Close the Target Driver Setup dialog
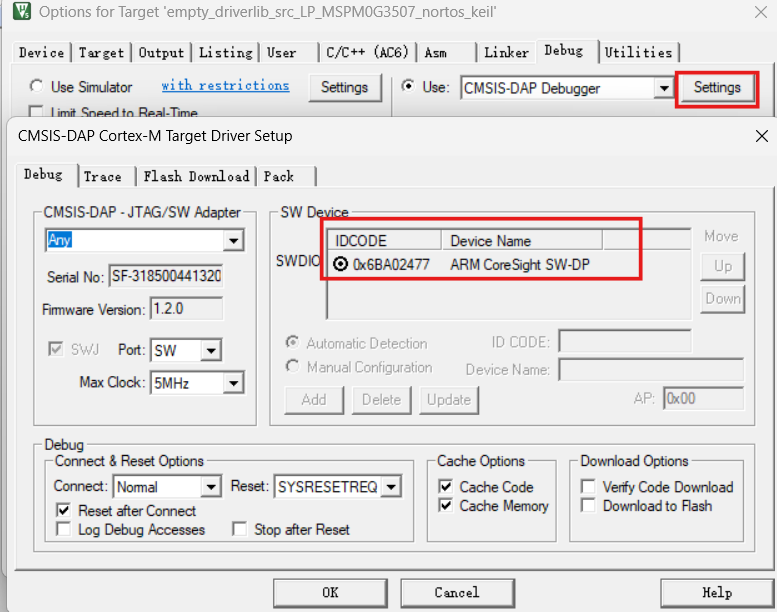This screenshot has width=777, height=612. click(762, 136)
